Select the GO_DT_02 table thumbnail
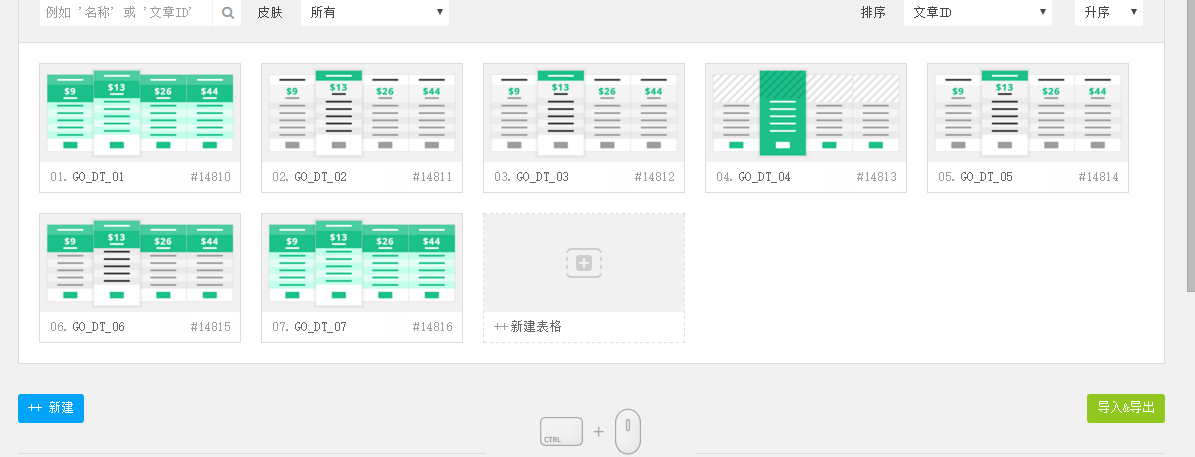 (x=362, y=113)
